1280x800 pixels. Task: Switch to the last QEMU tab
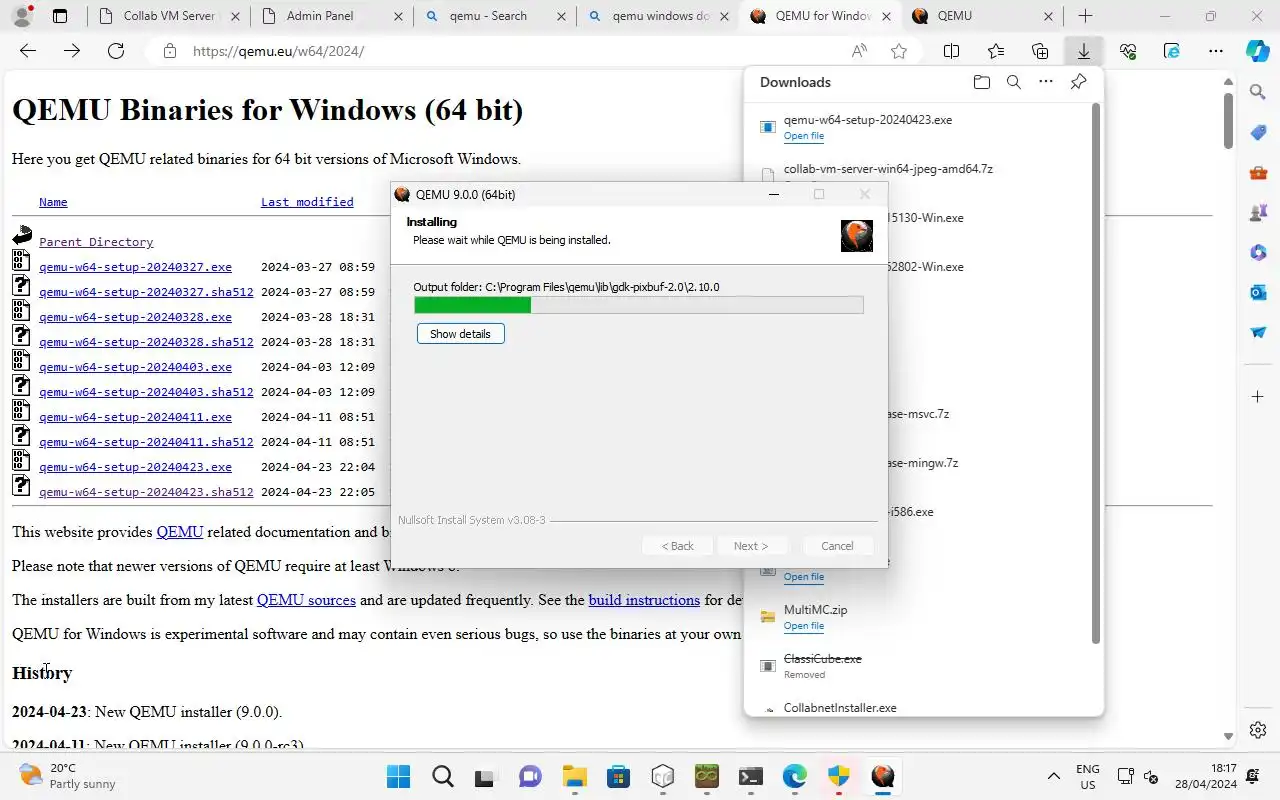click(983, 16)
